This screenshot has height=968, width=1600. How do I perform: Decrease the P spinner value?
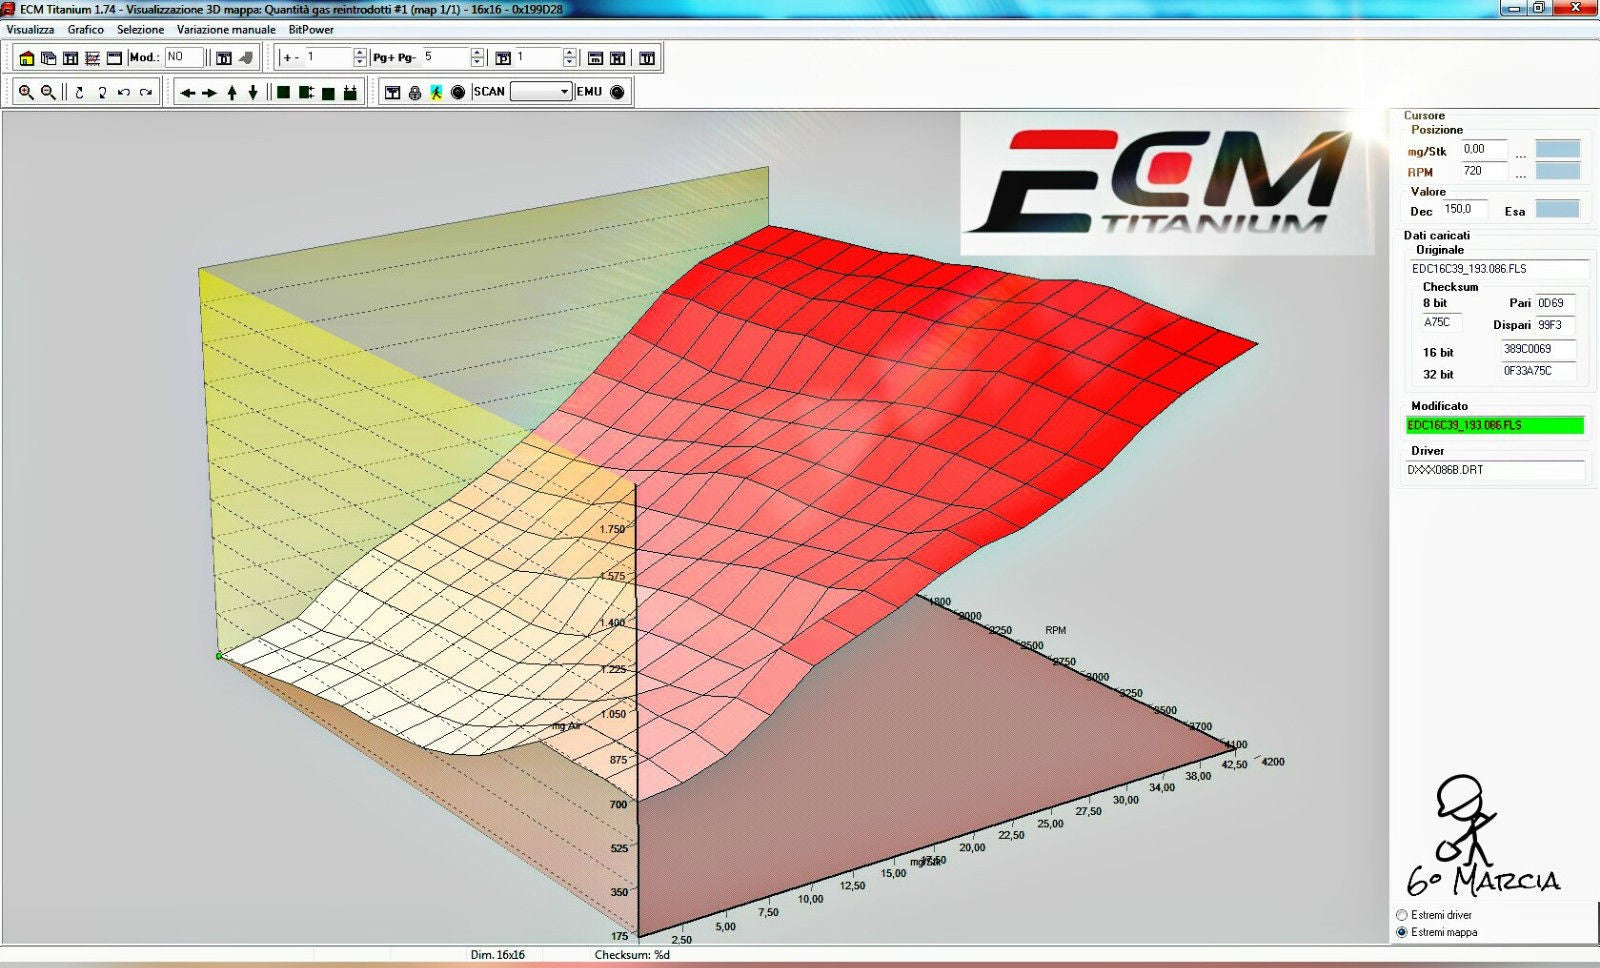point(569,63)
